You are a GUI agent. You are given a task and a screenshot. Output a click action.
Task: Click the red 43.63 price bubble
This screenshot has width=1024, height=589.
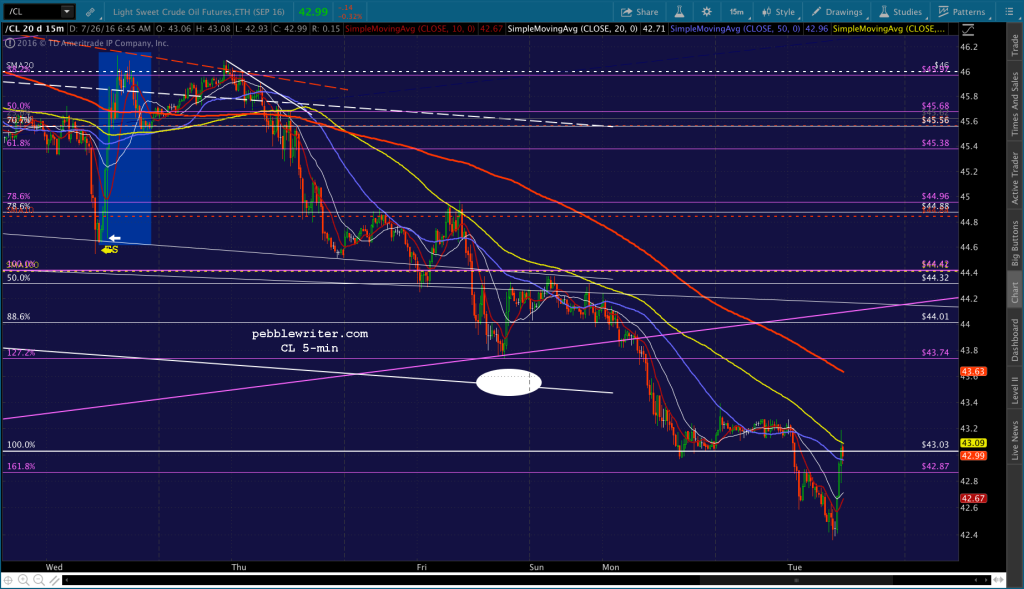click(x=973, y=372)
